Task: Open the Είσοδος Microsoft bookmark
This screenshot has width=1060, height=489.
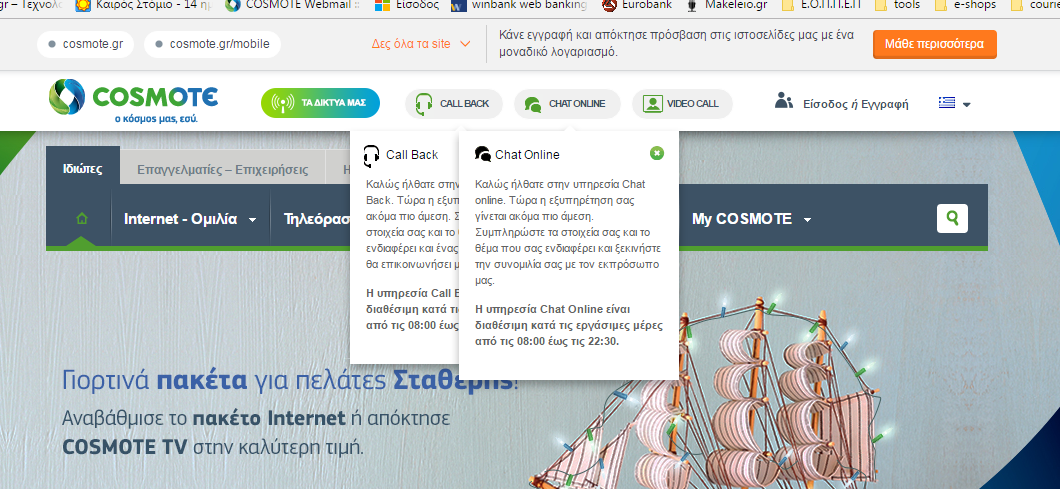Action: (x=406, y=5)
